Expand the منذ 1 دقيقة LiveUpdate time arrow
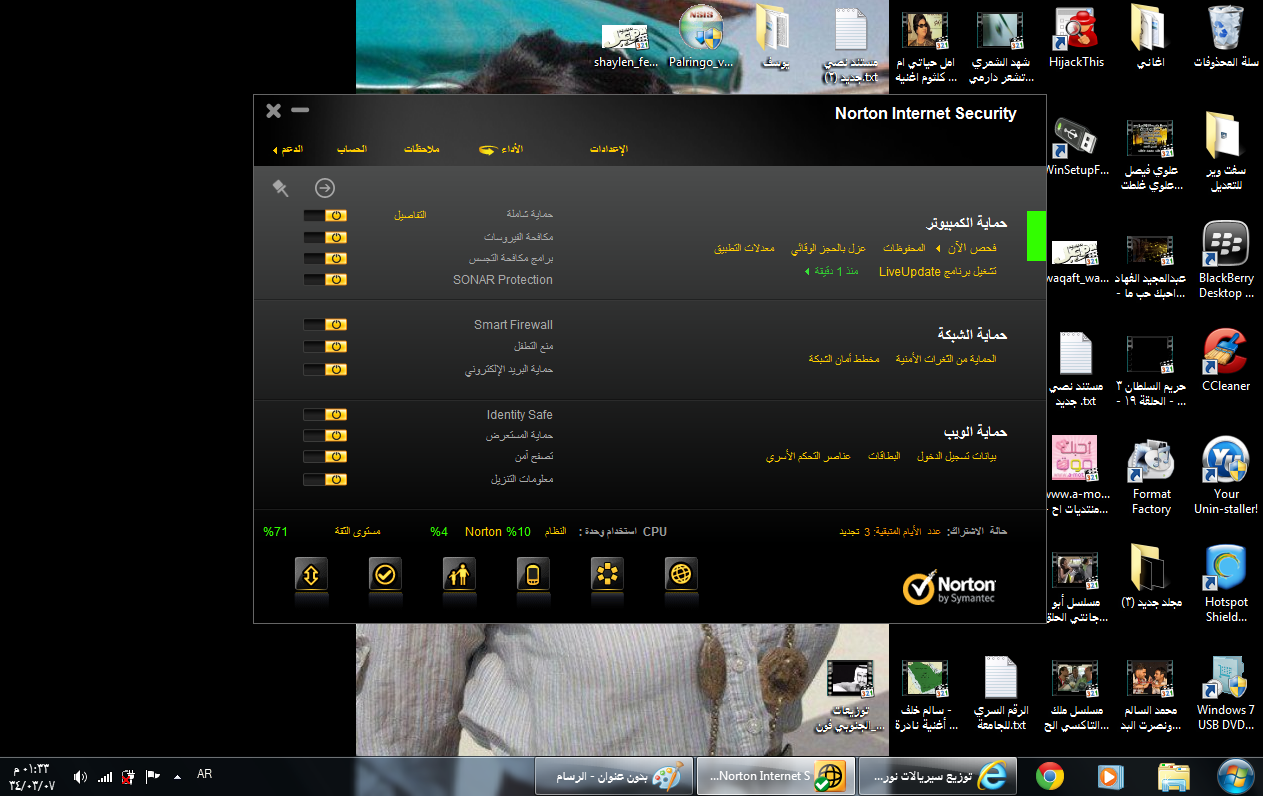This screenshot has width=1280, height=800. click(806, 271)
